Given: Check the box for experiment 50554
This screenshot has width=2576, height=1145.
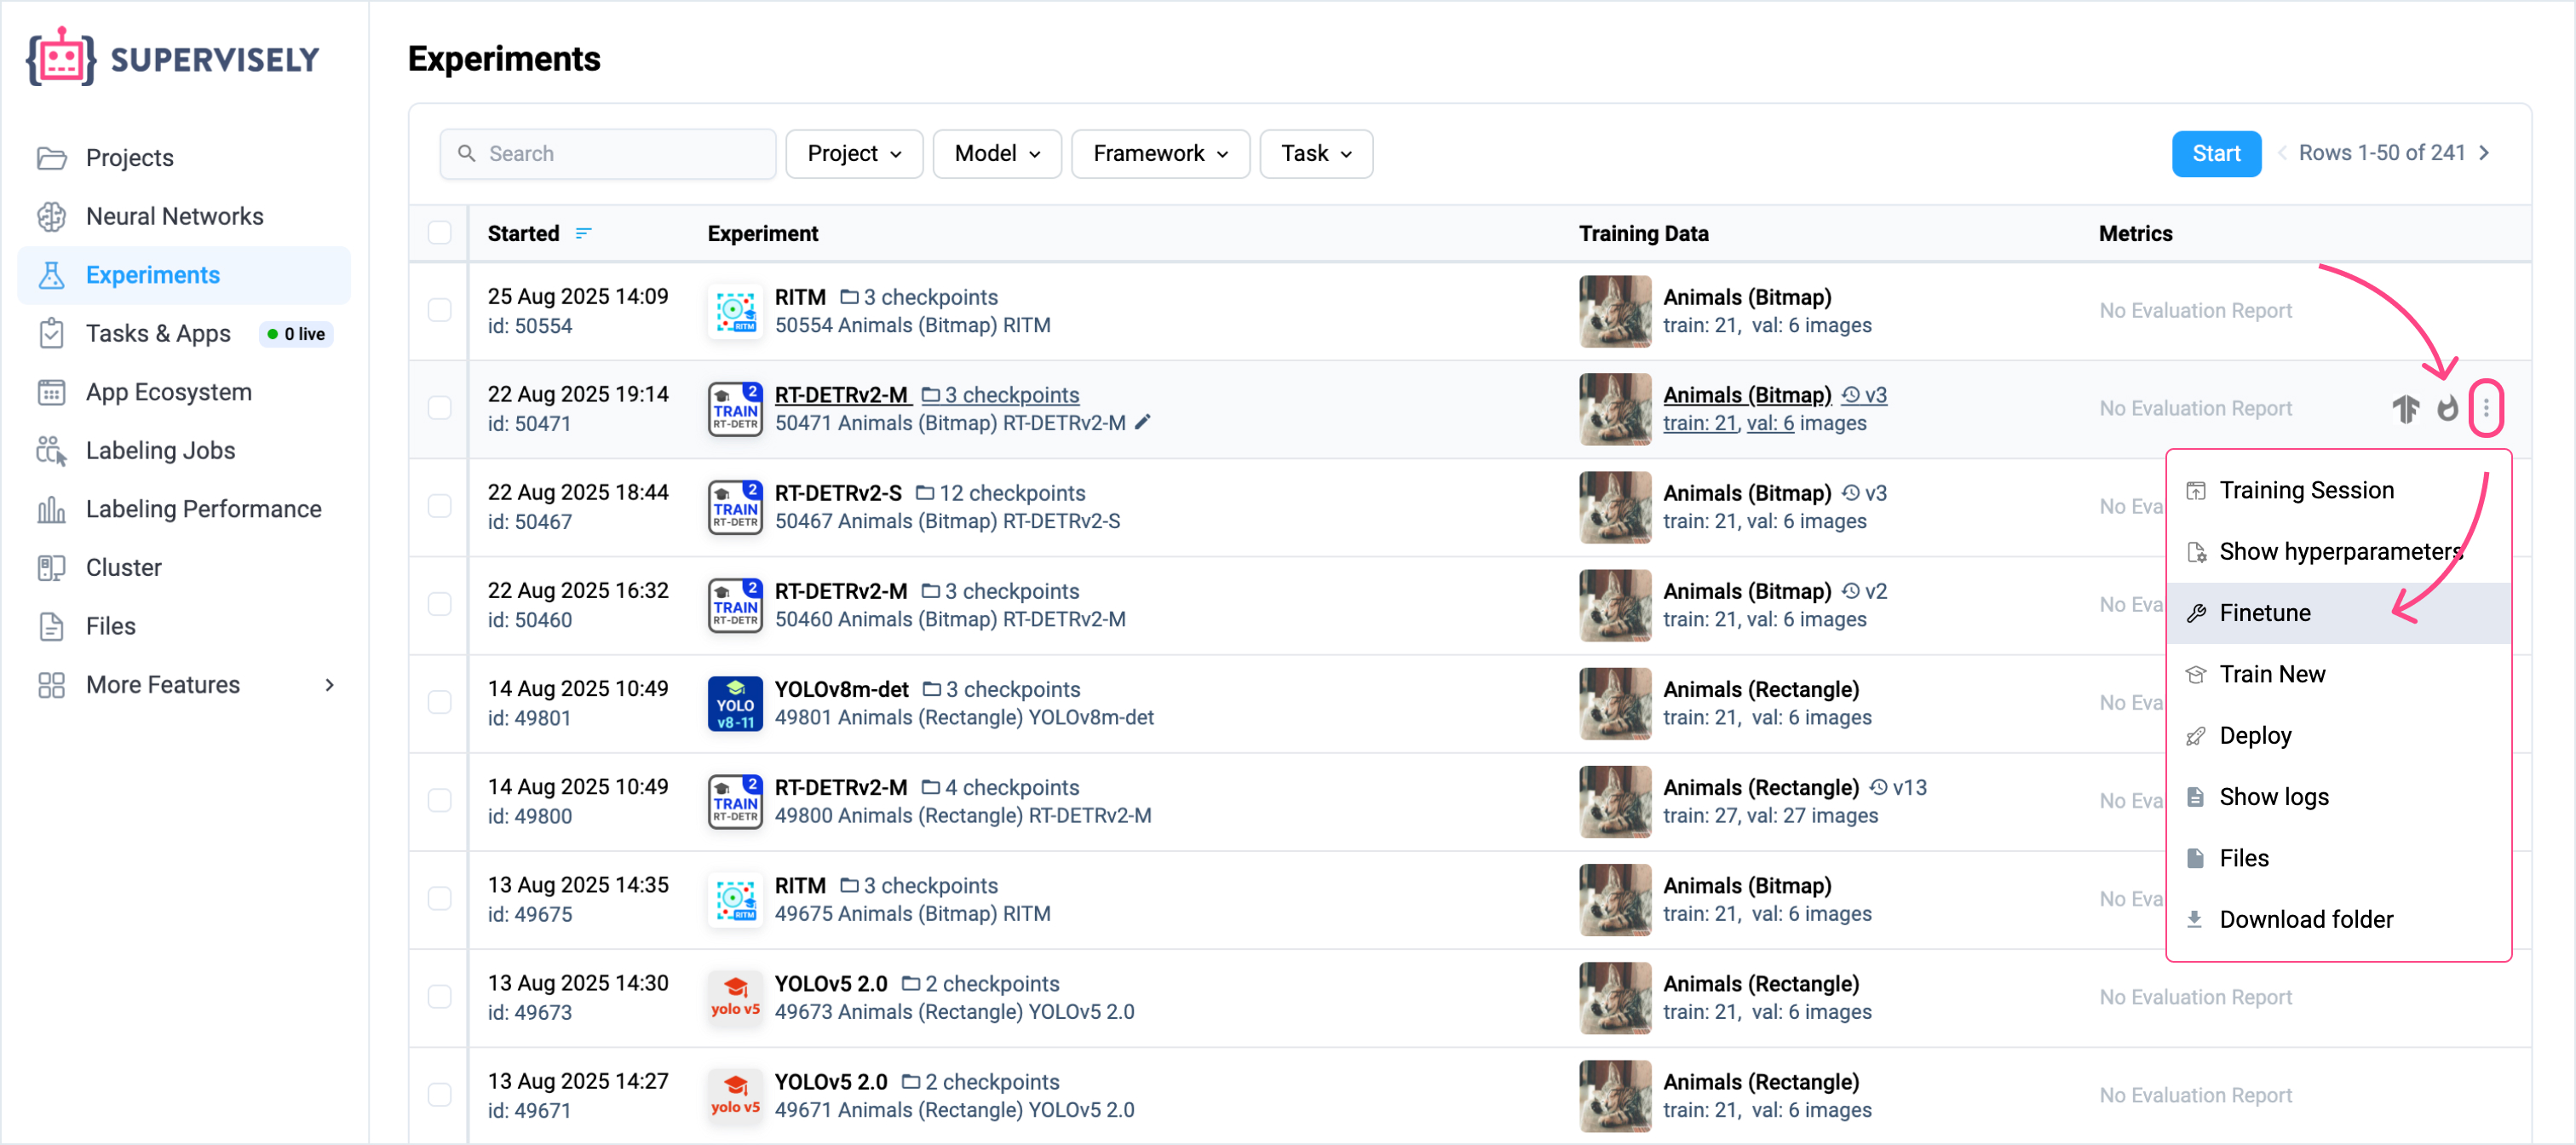Looking at the screenshot, I should [439, 310].
